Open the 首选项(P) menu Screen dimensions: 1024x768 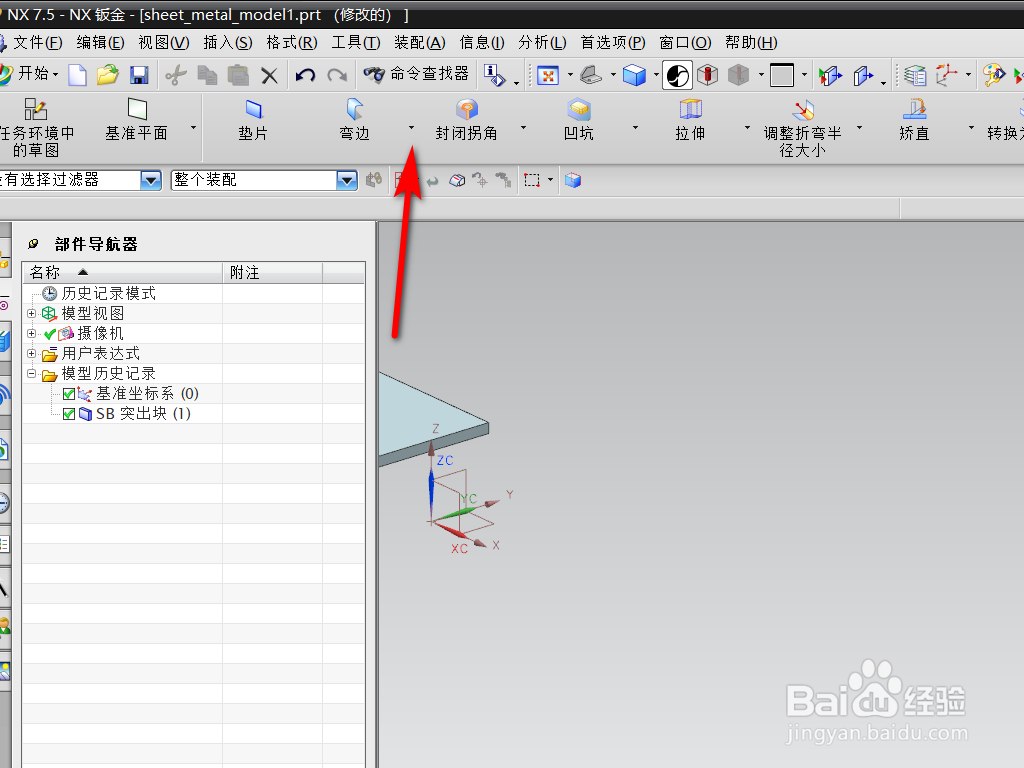[x=613, y=42]
